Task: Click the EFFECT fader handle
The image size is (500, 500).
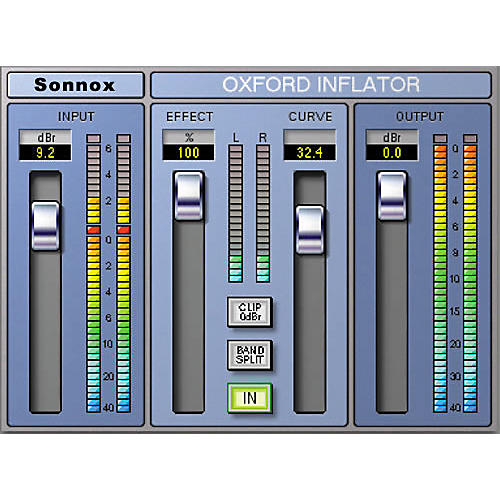Action: [x=189, y=196]
